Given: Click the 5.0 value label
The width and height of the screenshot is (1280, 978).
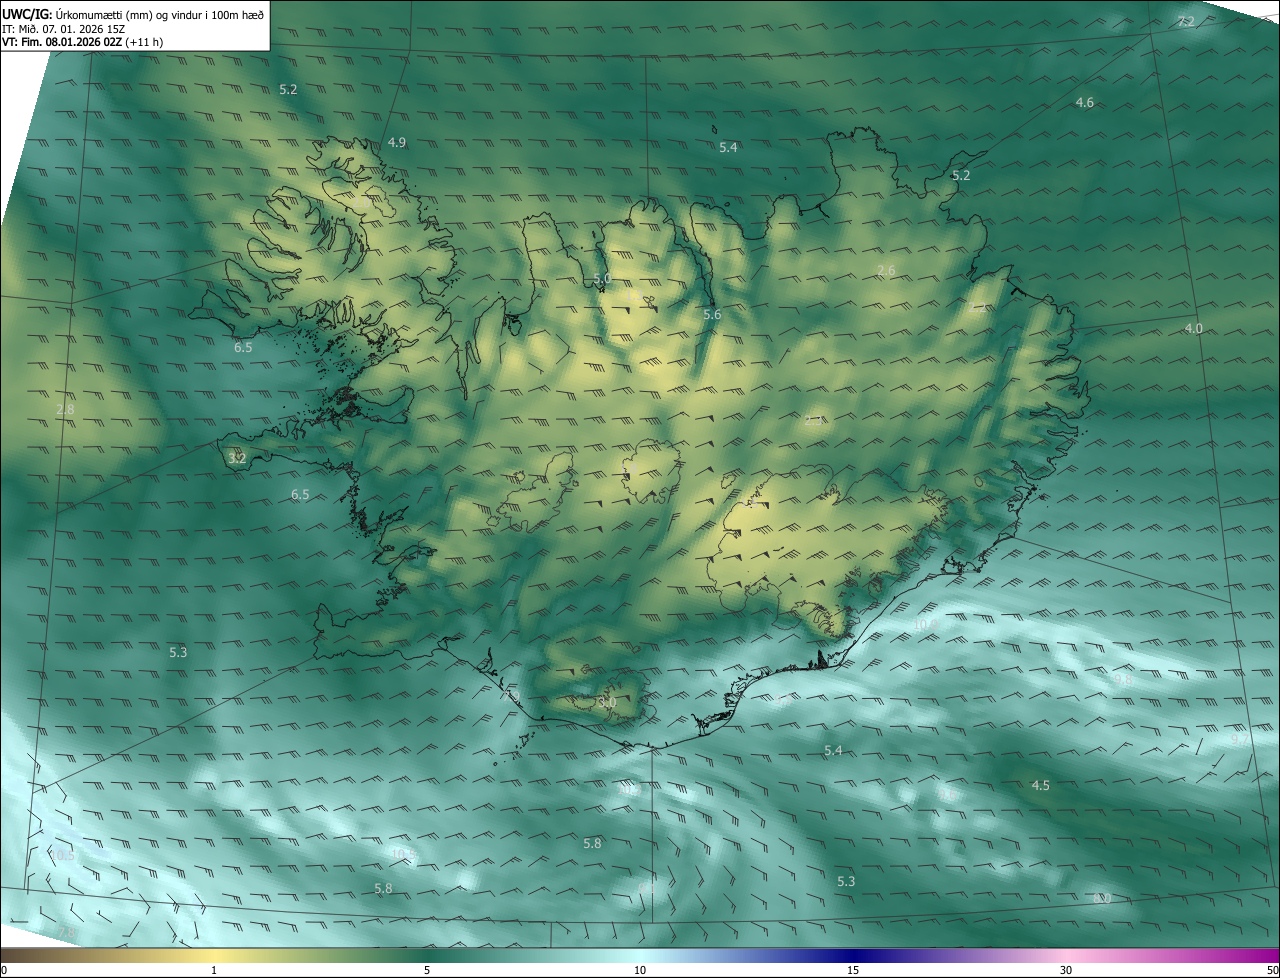Looking at the screenshot, I should pos(602,279).
